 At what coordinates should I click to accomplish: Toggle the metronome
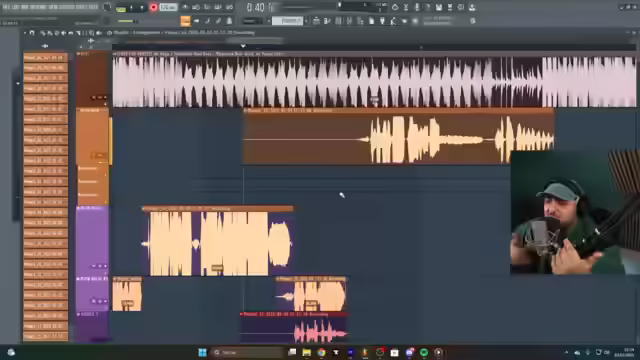[185, 7]
